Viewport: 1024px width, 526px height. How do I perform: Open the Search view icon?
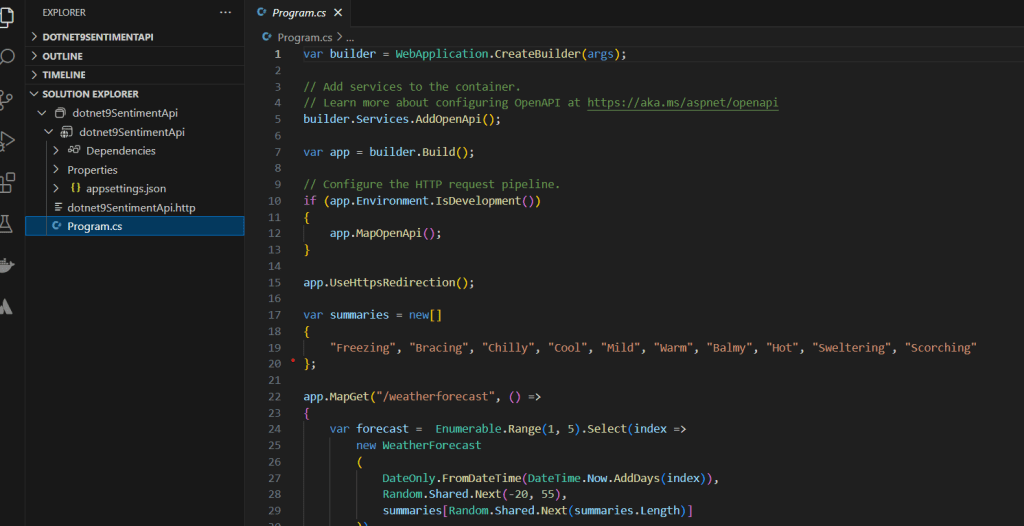click(x=7, y=57)
